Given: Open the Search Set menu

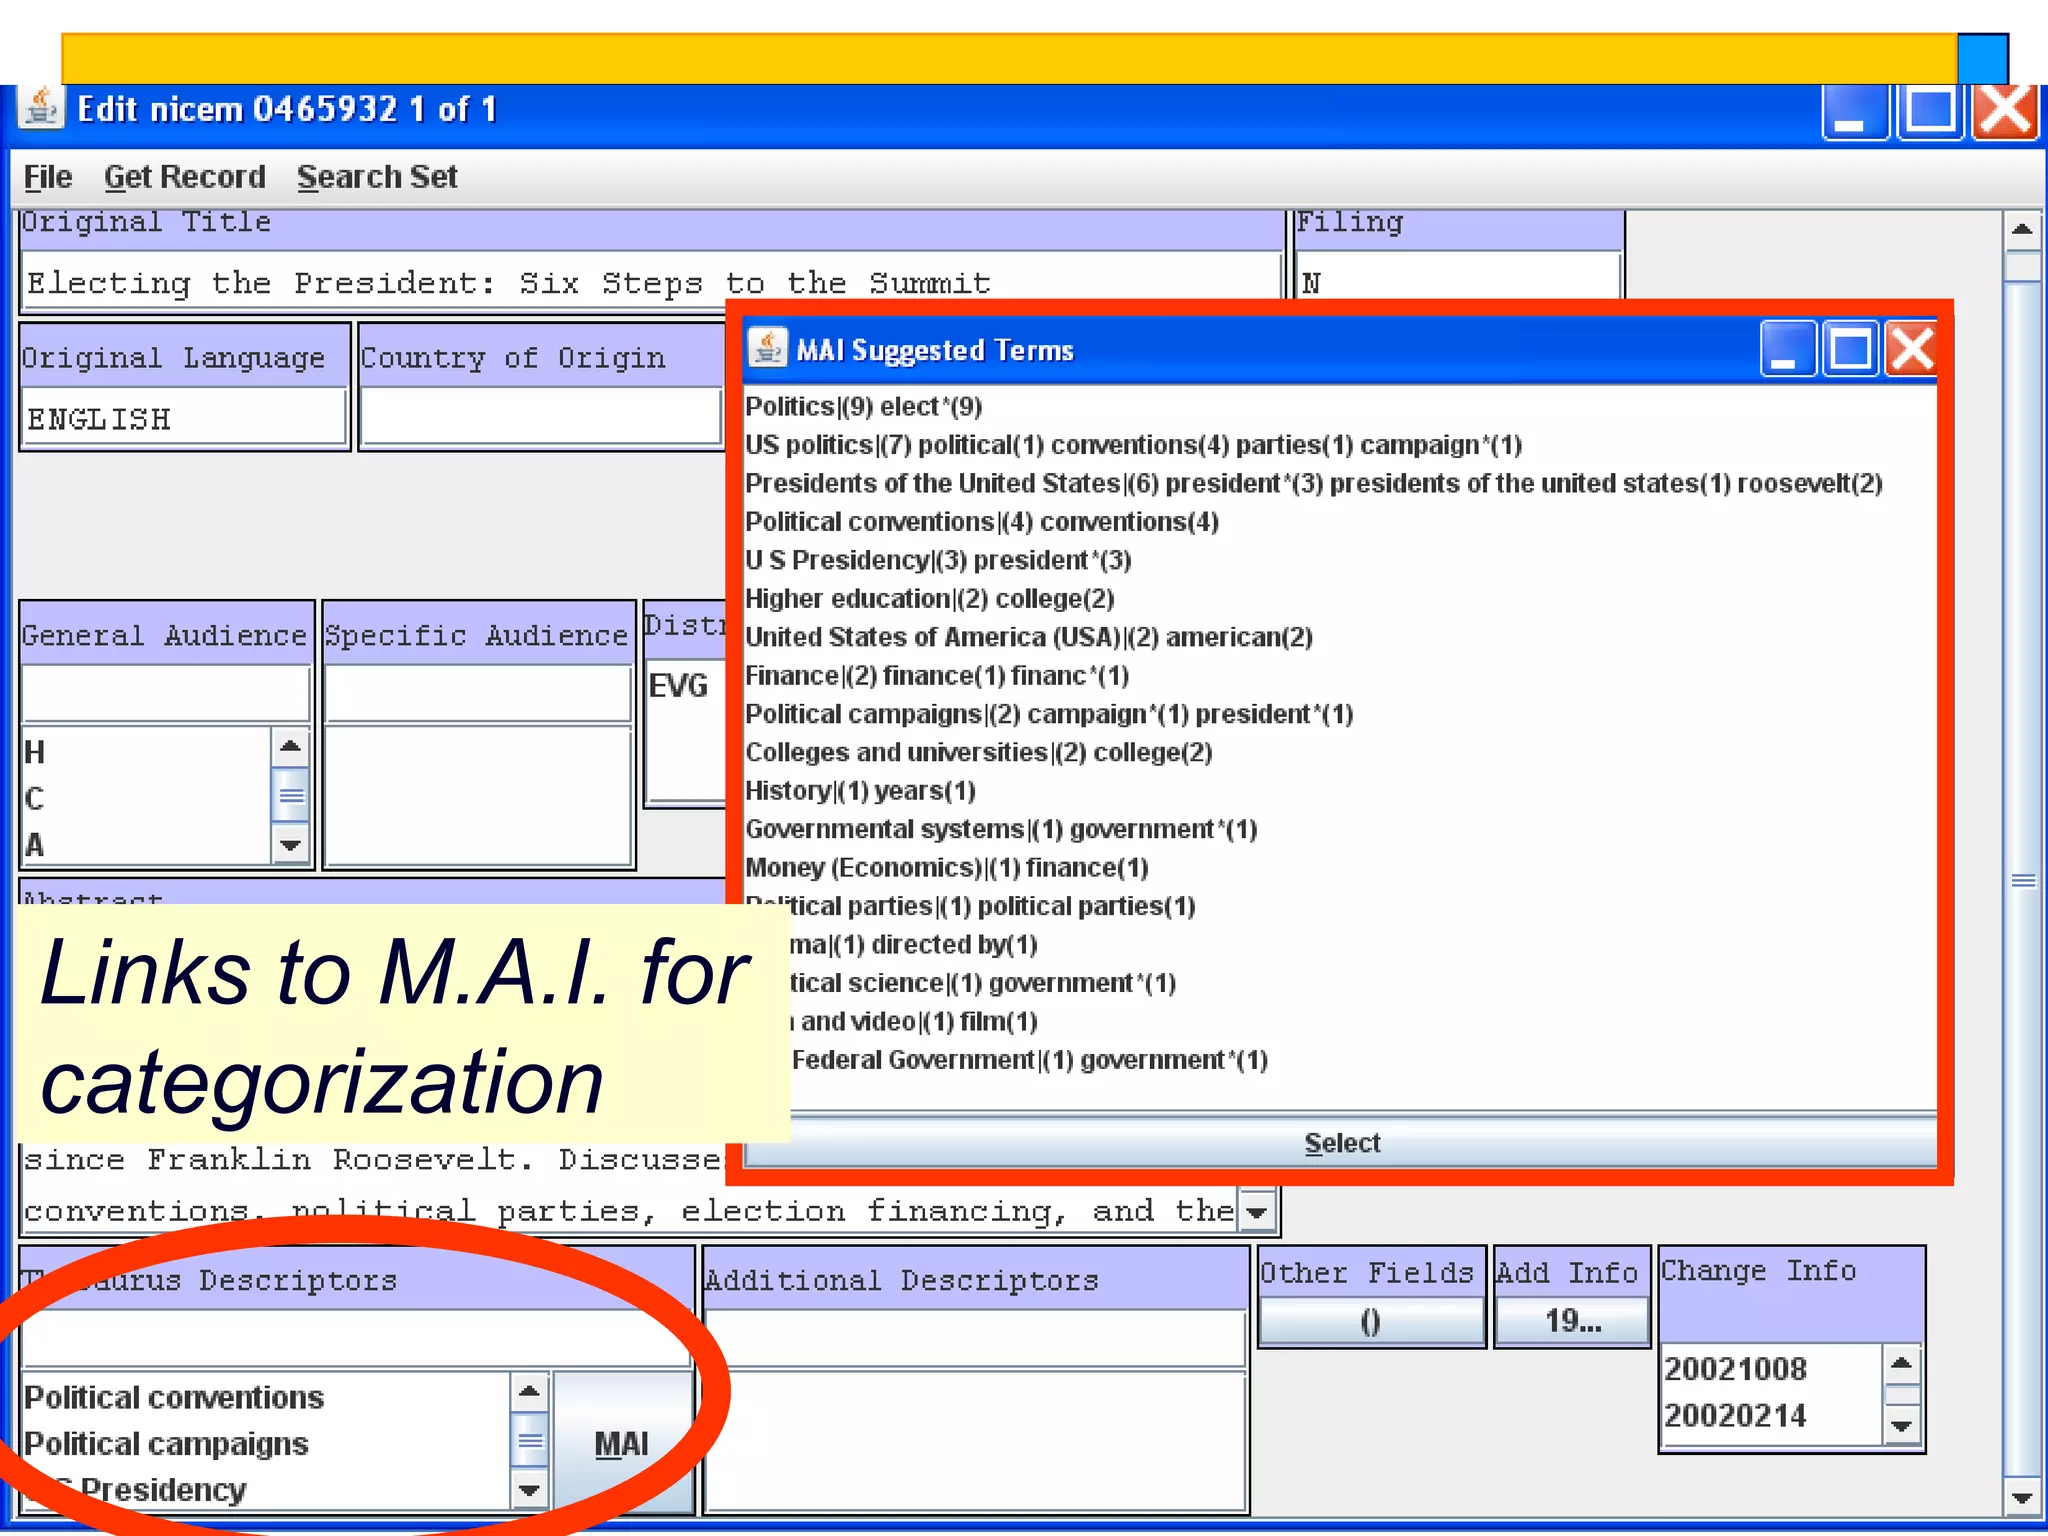Looking at the screenshot, I should coord(377,177).
